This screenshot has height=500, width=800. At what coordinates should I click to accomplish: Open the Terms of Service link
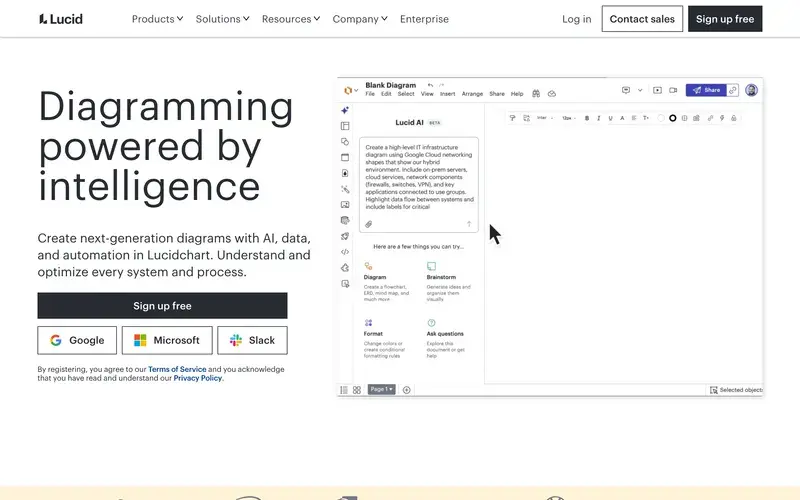tap(177, 369)
